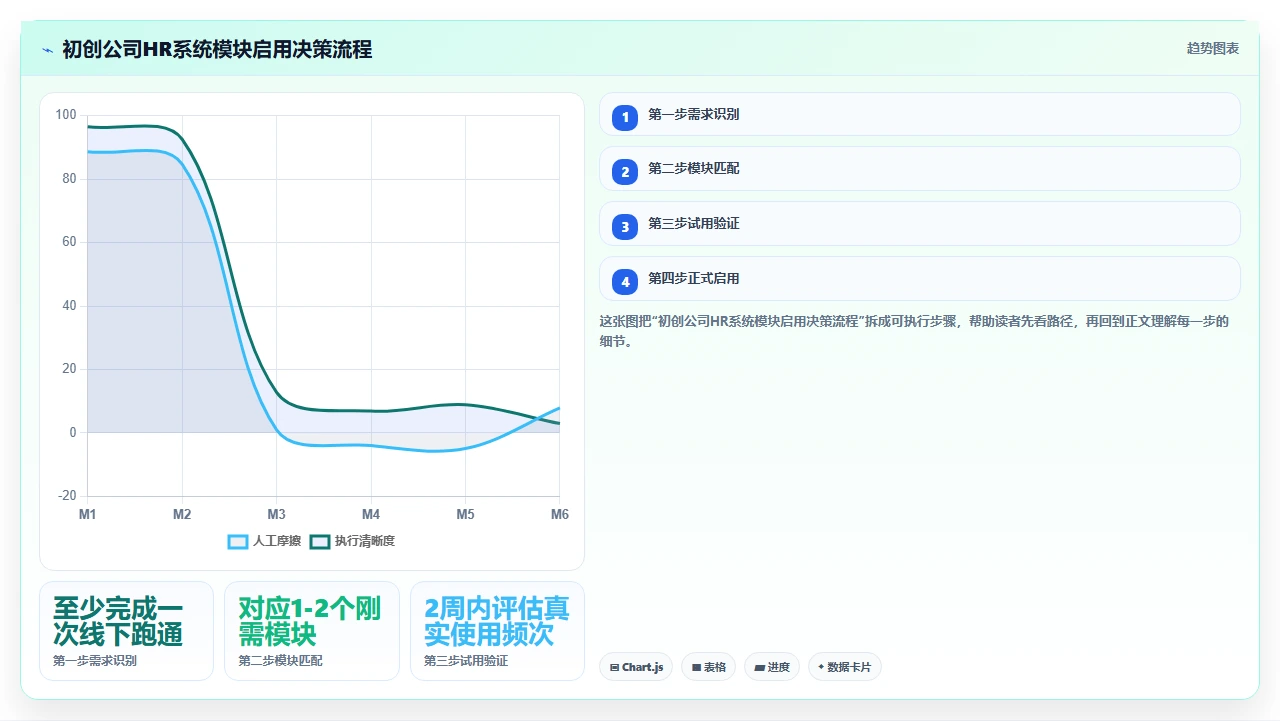Viewport: 1280px width, 721px height.
Task: Click the 趋势图表 label in header
Action: coord(1213,49)
